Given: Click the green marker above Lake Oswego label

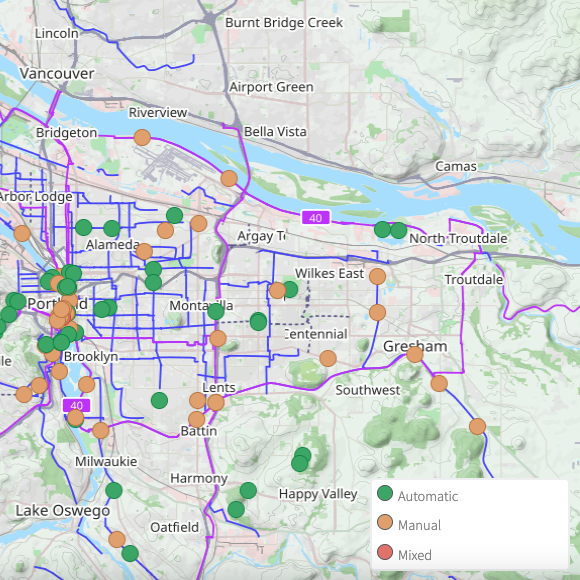Looking at the screenshot, I should [x=114, y=490].
